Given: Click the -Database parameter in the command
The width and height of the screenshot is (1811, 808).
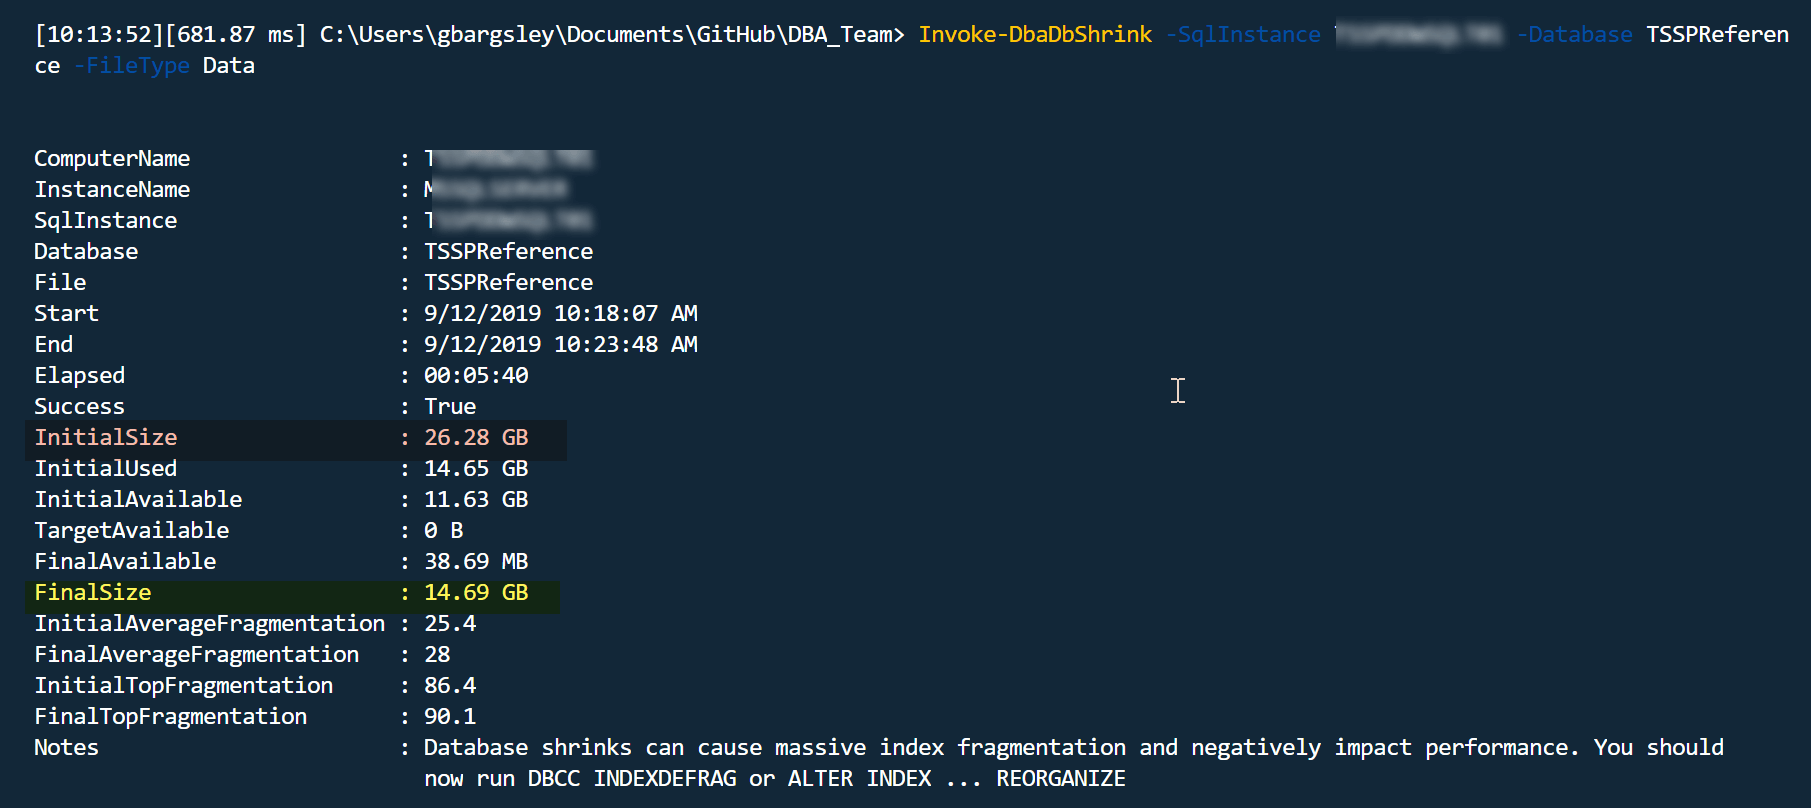Looking at the screenshot, I should tap(1574, 35).
